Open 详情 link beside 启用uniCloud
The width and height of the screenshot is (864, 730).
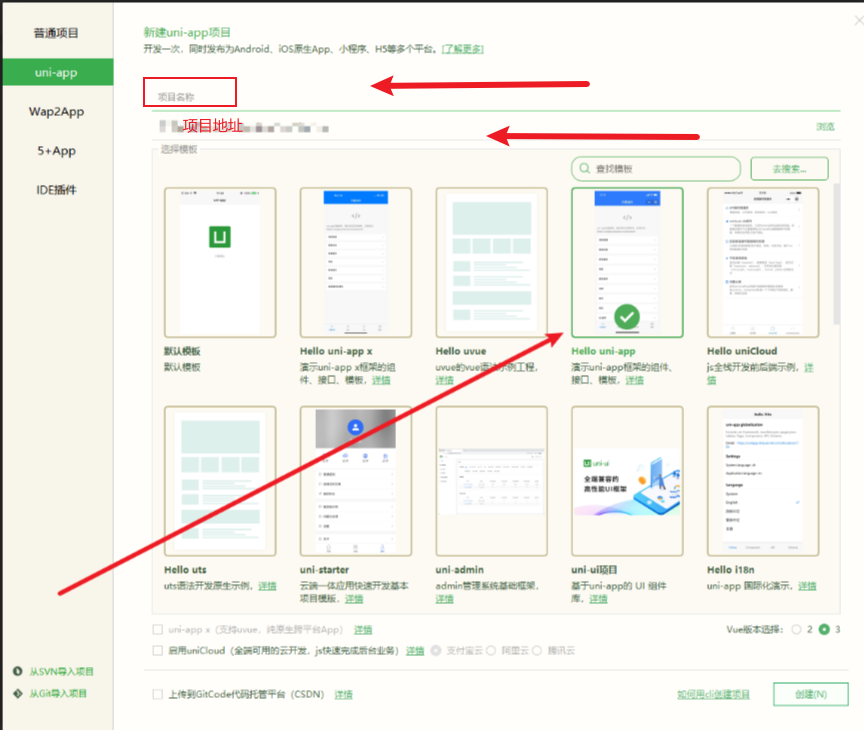415,651
